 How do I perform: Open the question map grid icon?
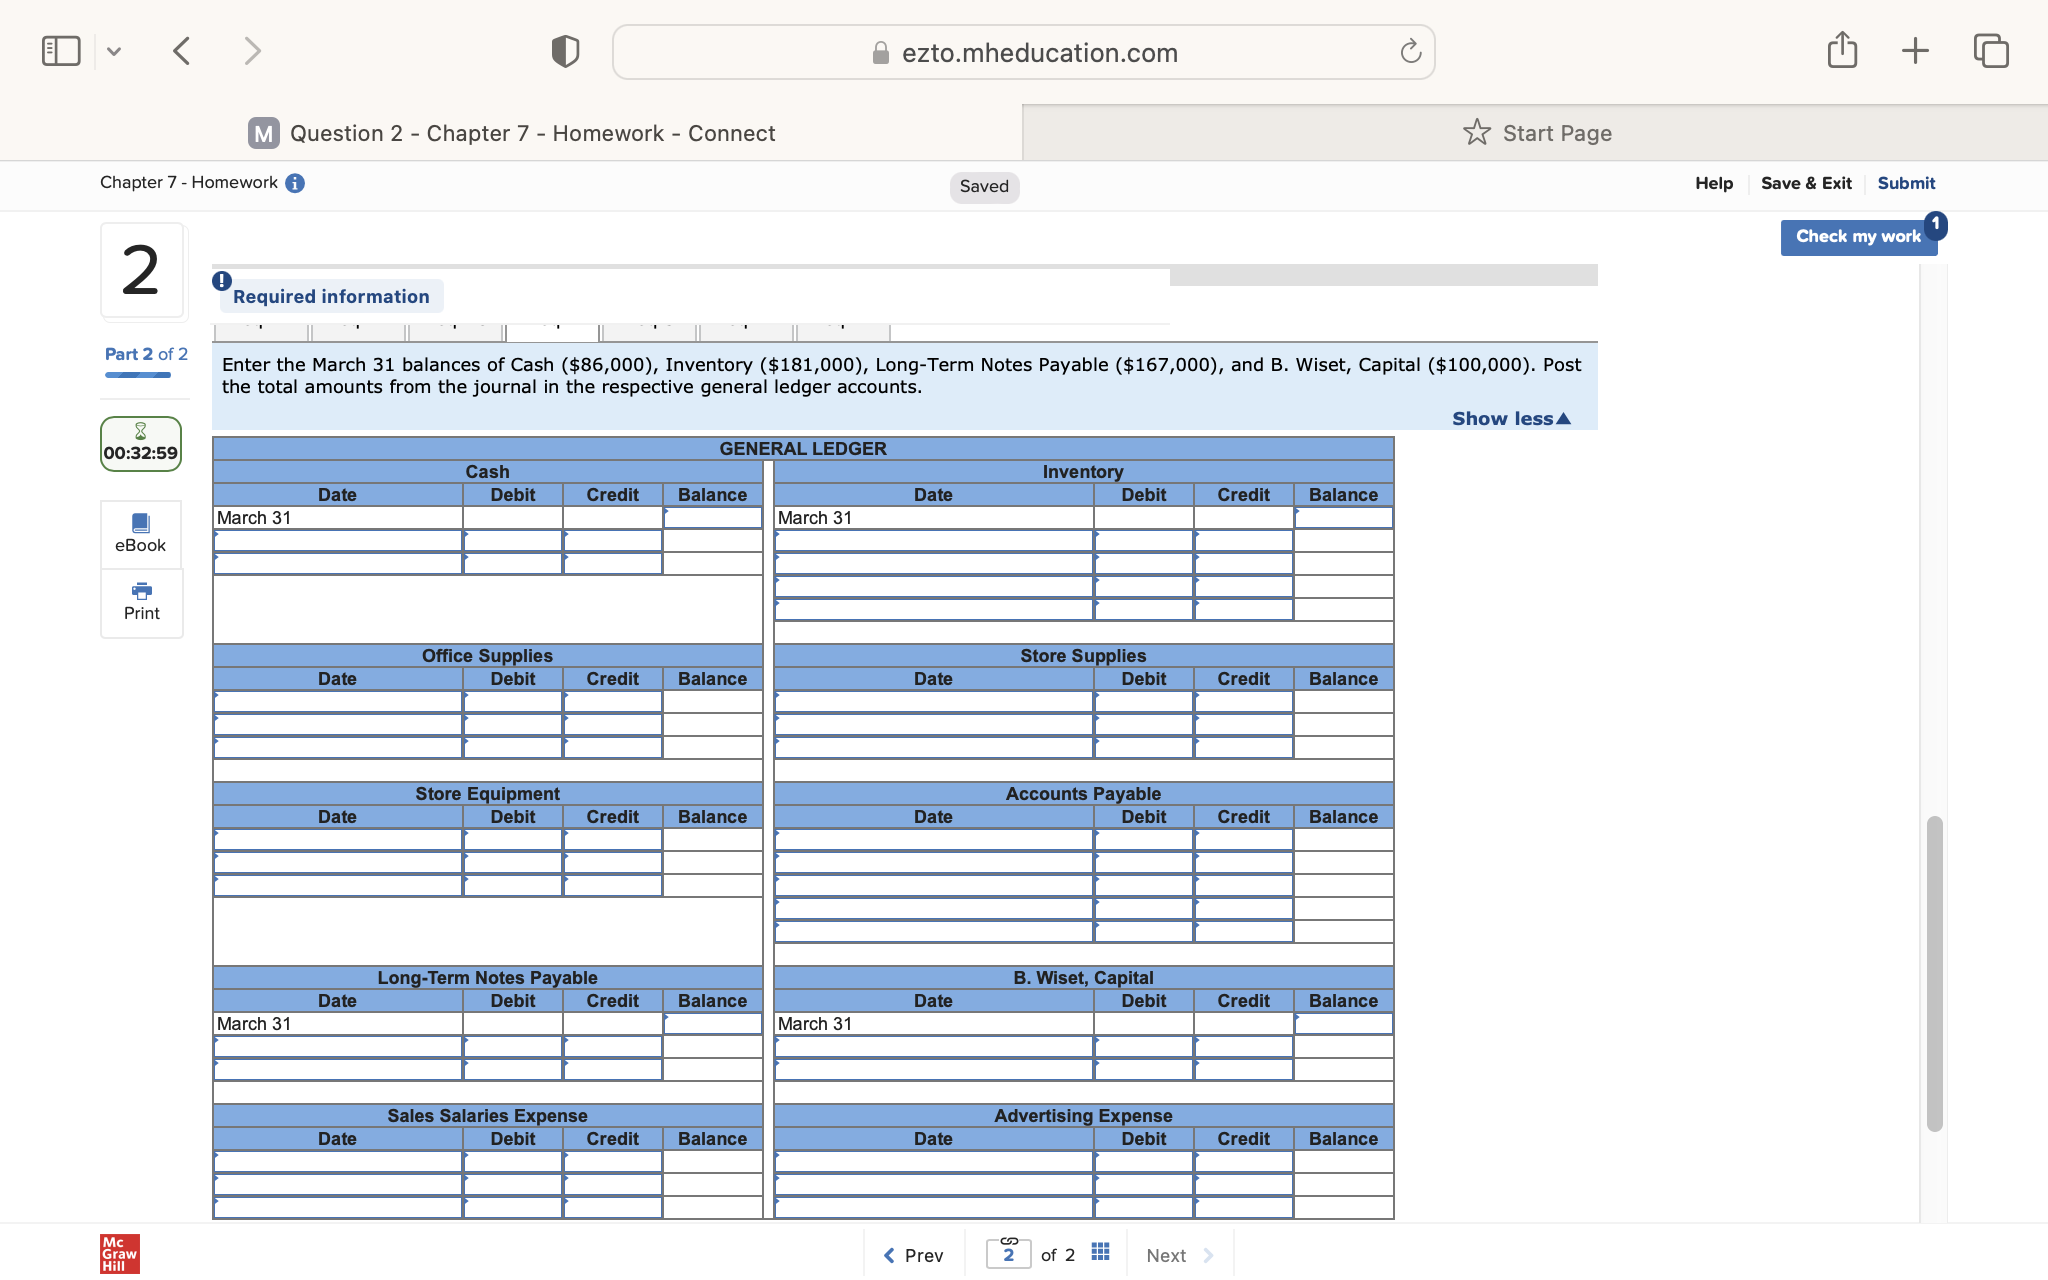(x=1099, y=1252)
